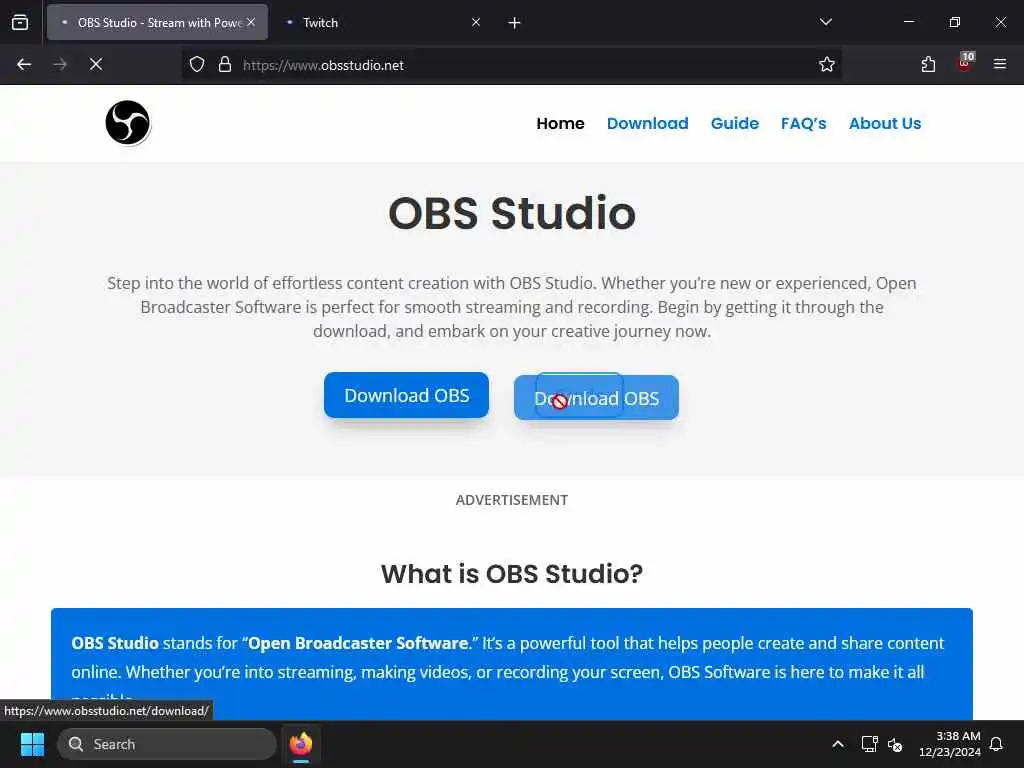Open the Home nav menu item
This screenshot has width=1024, height=768.
click(560, 123)
